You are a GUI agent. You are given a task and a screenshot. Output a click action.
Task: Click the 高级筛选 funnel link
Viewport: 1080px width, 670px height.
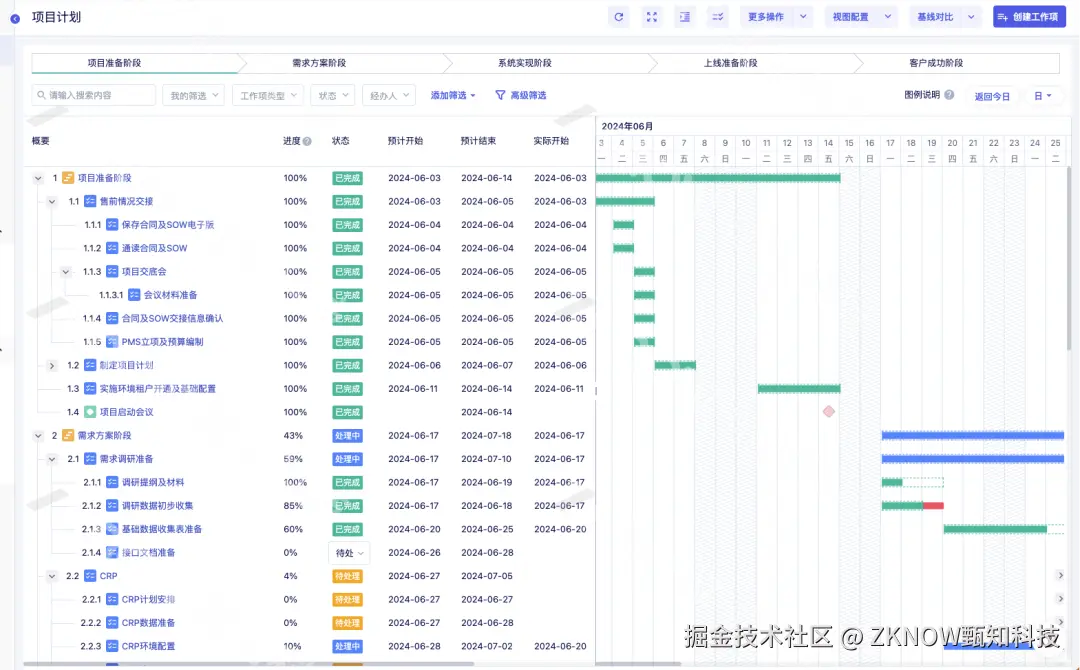521,95
